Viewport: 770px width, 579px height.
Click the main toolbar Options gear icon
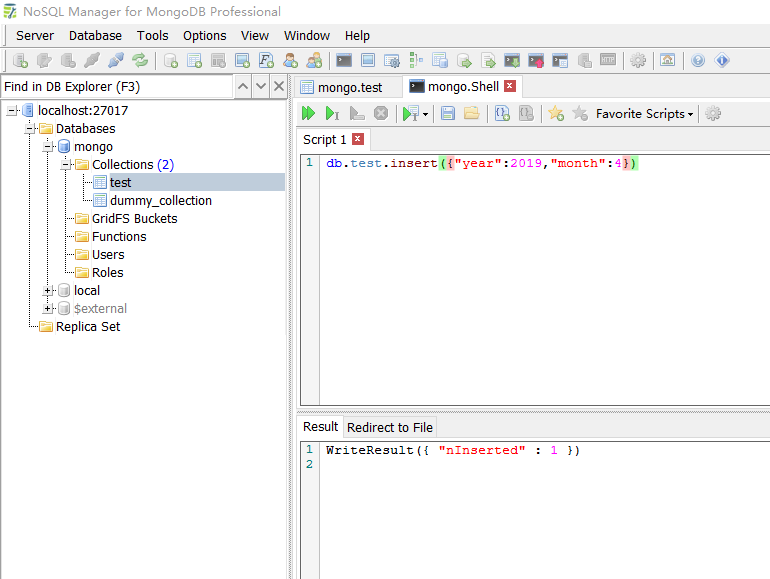[638, 60]
